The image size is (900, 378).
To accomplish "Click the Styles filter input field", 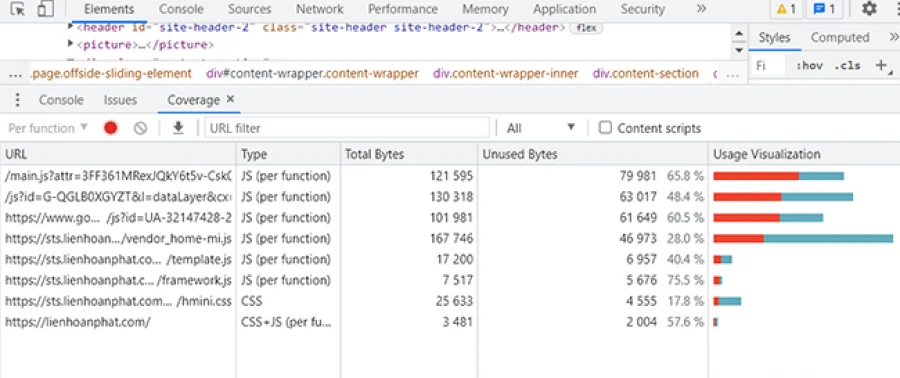I will 767,65.
